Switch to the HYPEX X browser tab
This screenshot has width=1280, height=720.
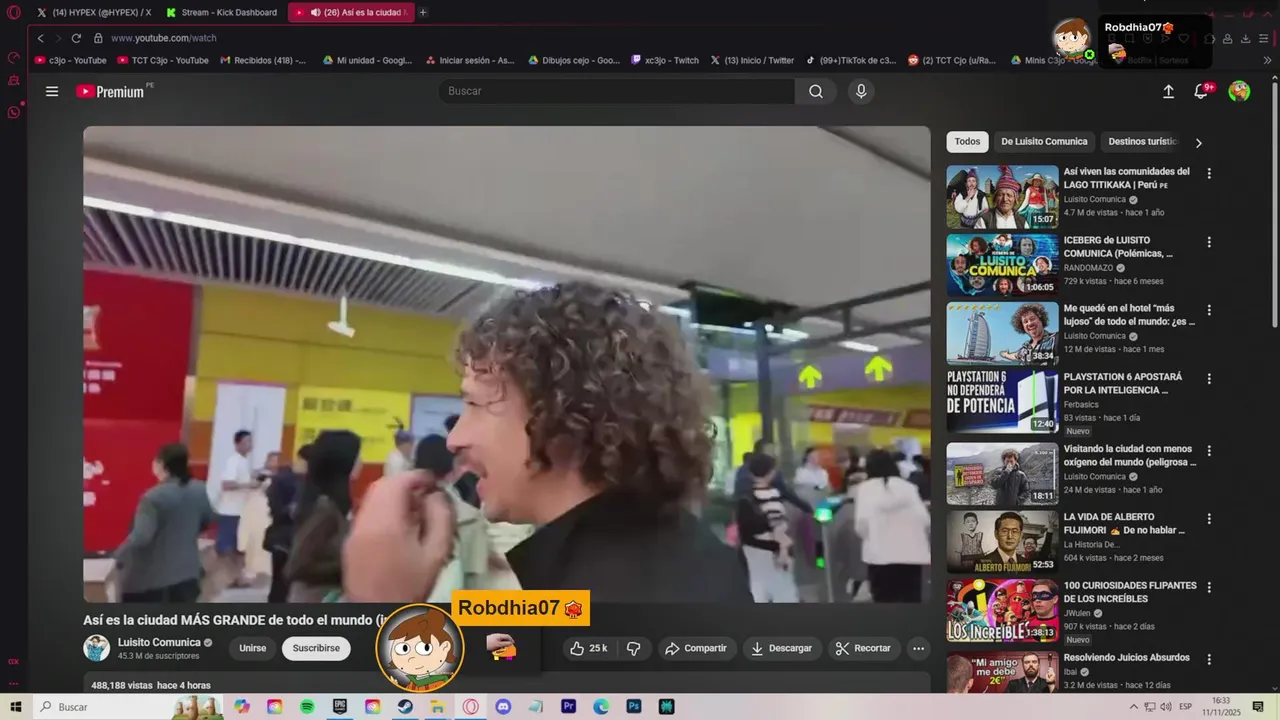click(94, 12)
